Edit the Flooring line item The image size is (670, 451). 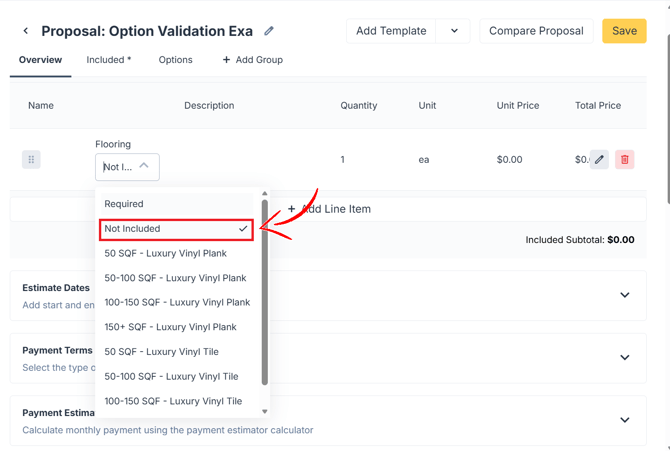tap(599, 159)
